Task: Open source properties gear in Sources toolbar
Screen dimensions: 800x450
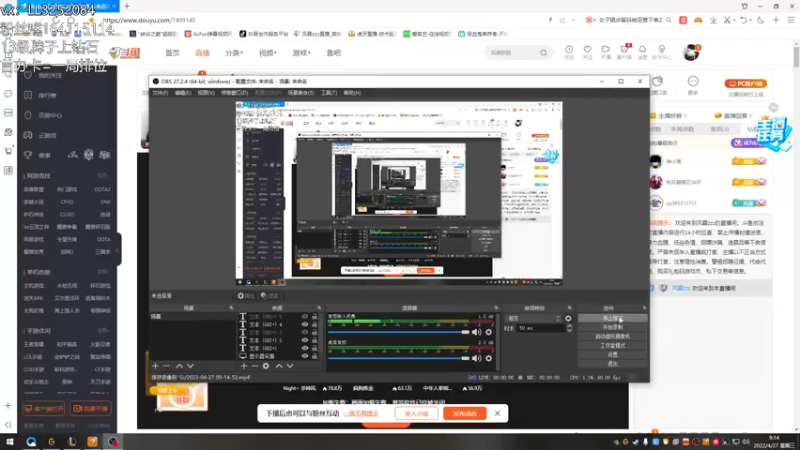Action: [266, 366]
